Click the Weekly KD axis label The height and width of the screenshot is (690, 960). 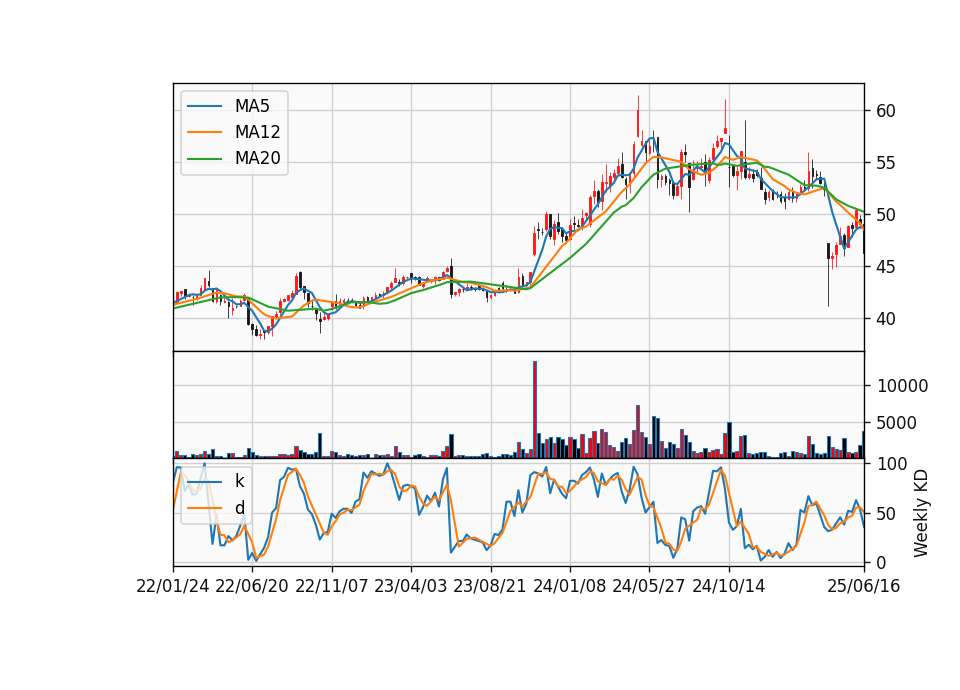click(x=921, y=513)
